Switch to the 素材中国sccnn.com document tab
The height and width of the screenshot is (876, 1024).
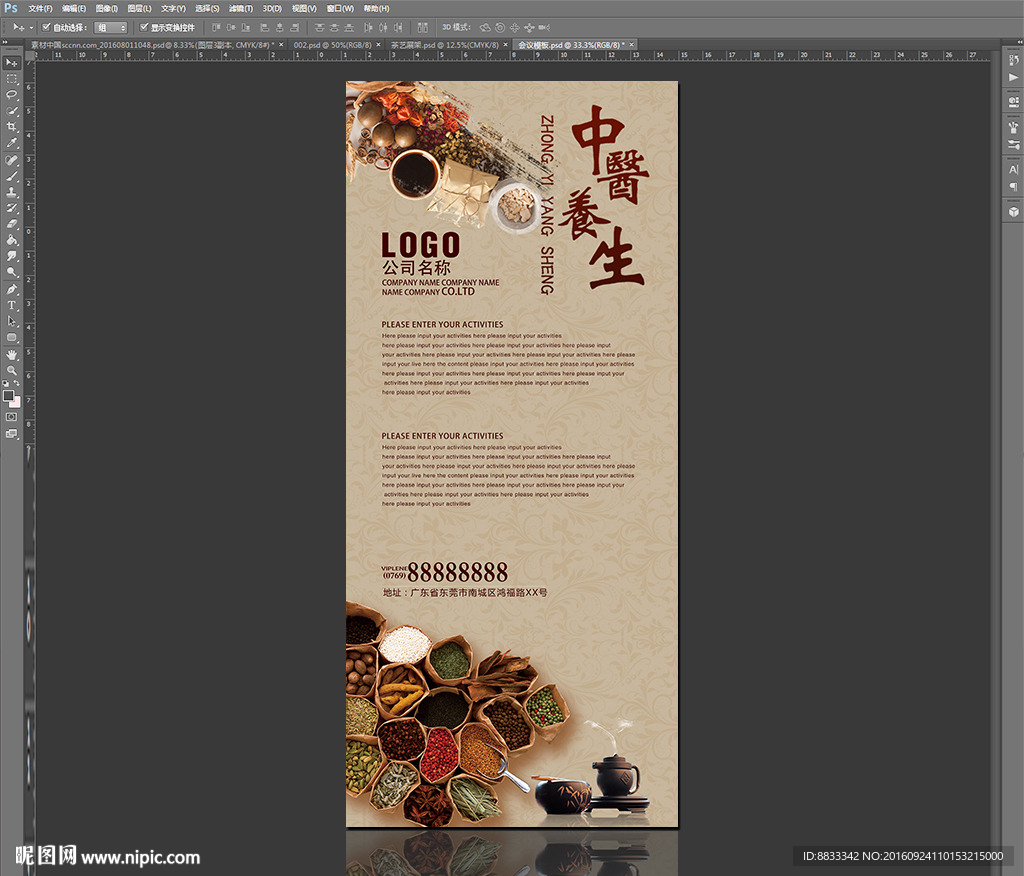[x=153, y=45]
